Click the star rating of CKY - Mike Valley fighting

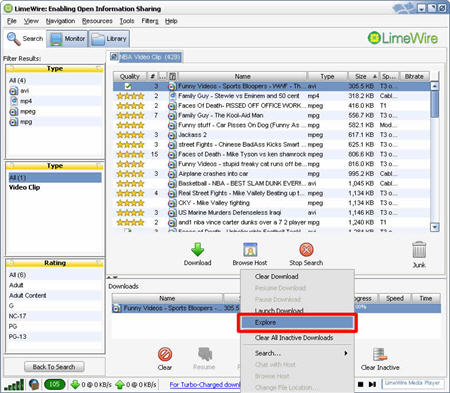(x=130, y=203)
